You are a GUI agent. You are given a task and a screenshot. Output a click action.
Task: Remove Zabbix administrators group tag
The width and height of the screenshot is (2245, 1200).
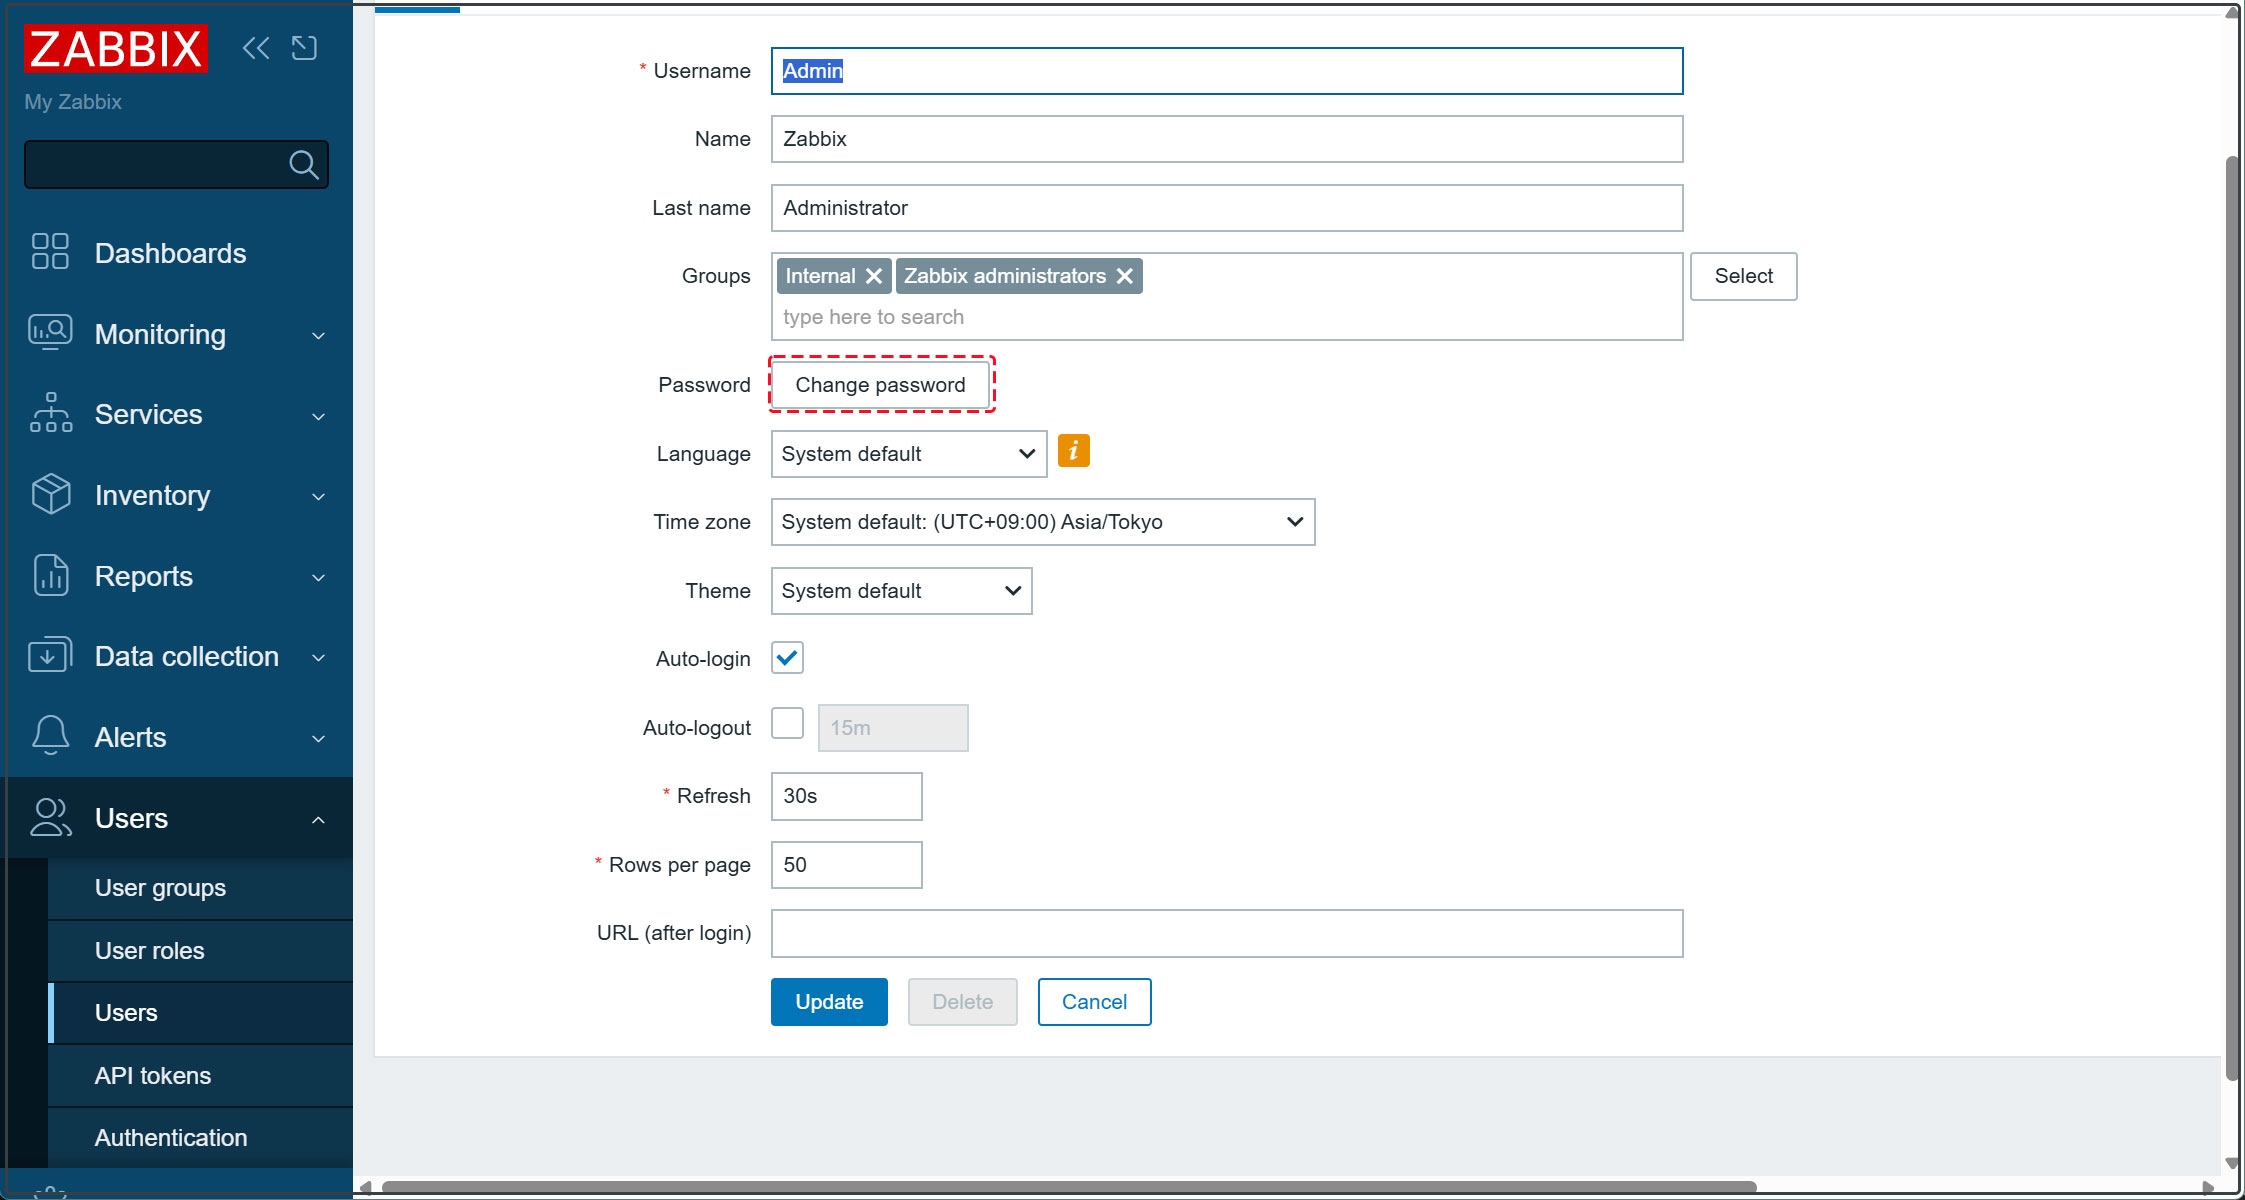click(x=1125, y=276)
